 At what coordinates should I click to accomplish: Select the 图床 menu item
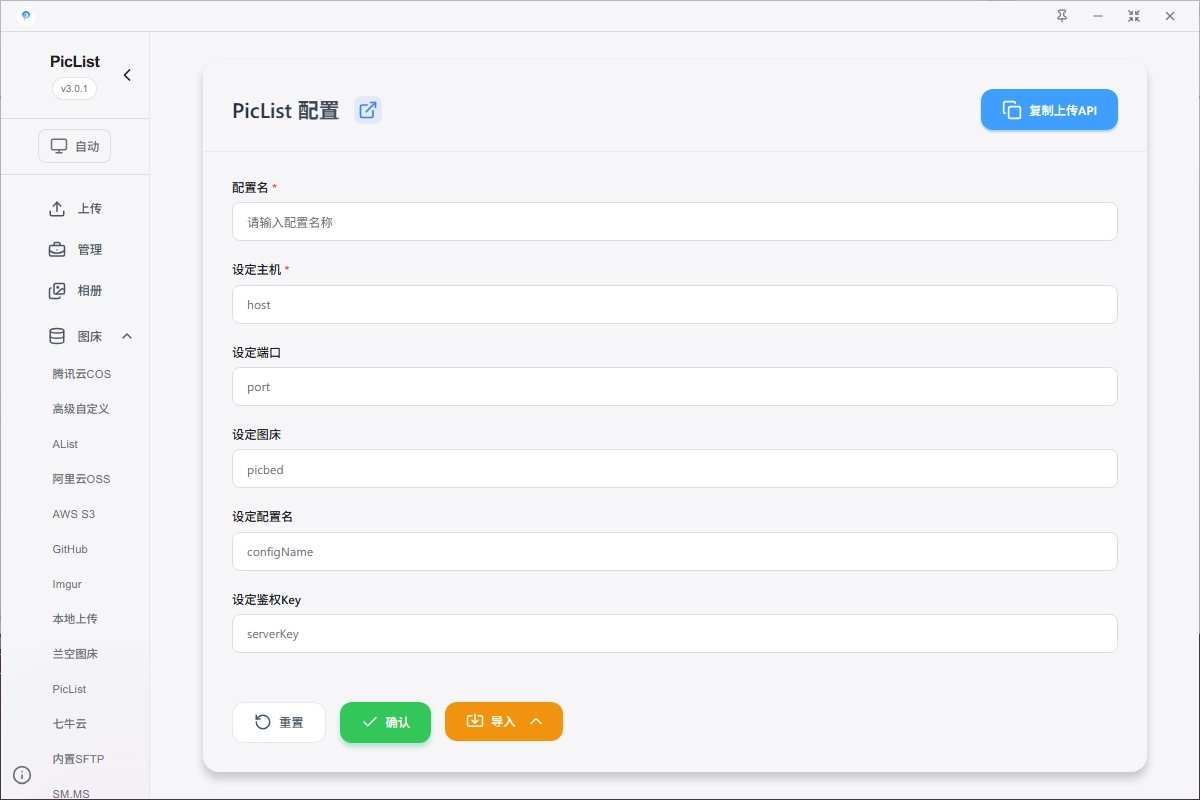pos(75,336)
